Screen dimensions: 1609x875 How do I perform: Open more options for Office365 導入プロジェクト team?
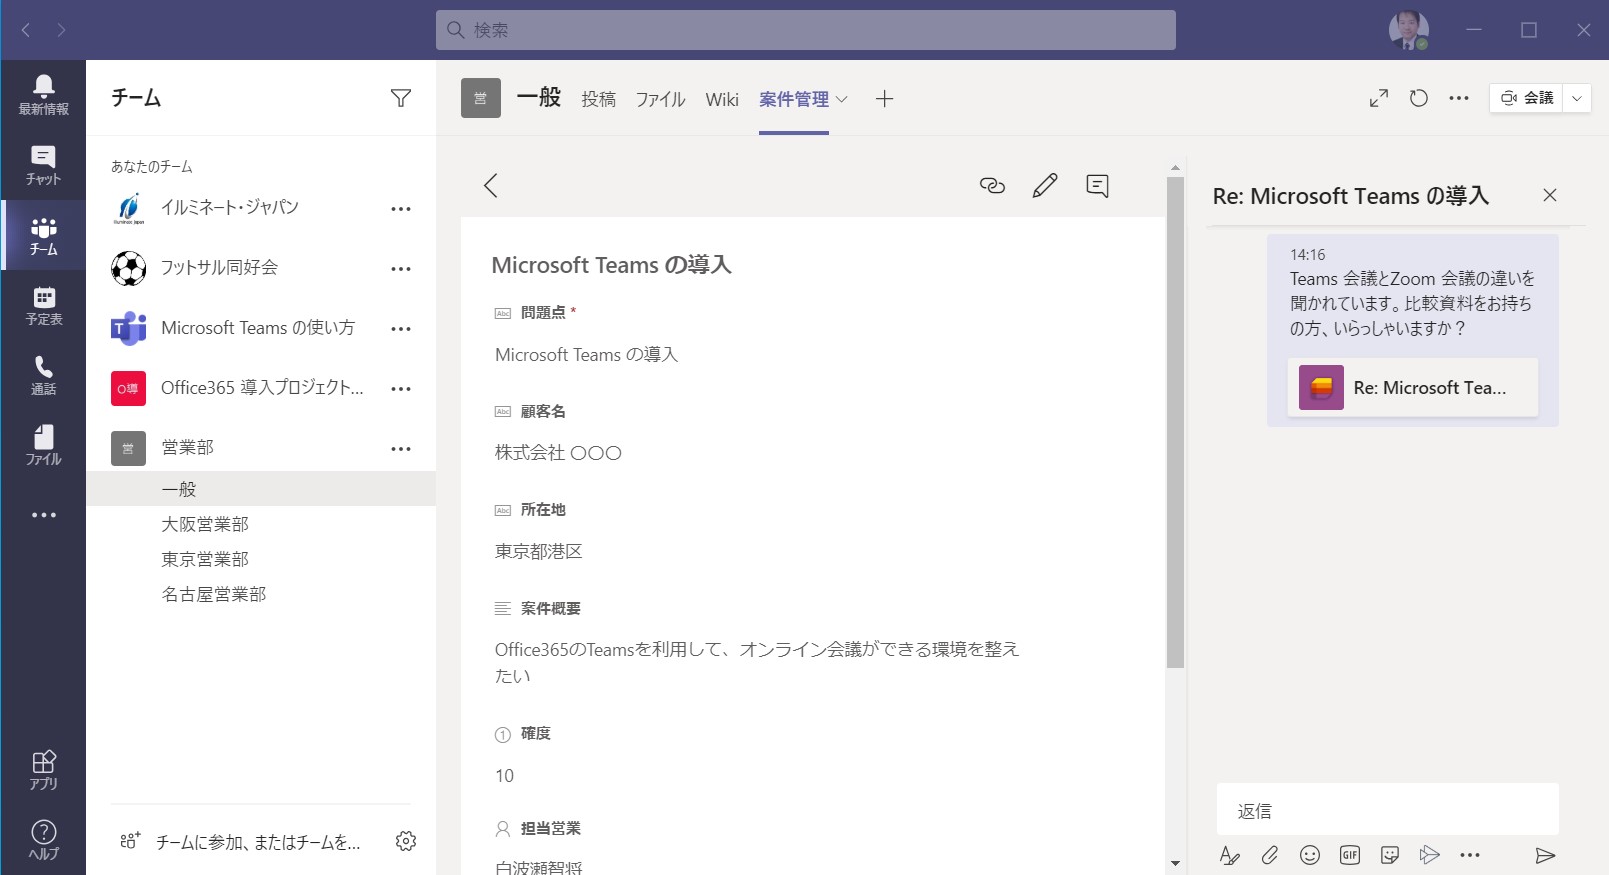click(401, 389)
